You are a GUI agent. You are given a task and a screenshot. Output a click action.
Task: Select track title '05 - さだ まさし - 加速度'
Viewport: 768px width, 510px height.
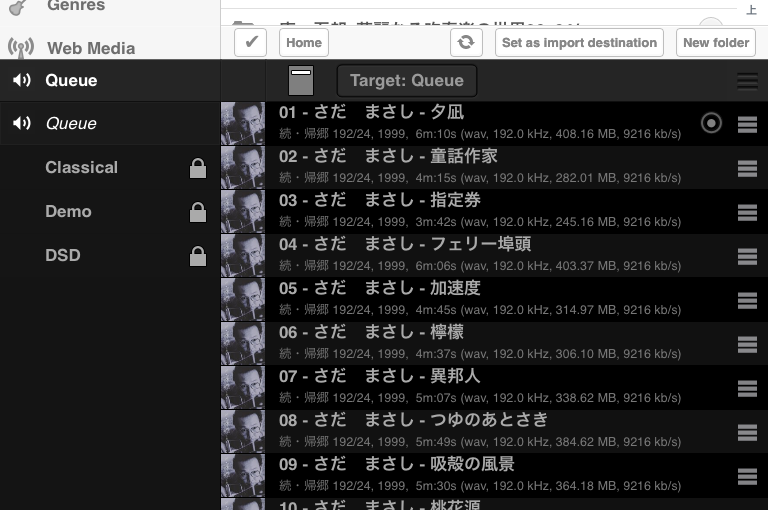[380, 288]
